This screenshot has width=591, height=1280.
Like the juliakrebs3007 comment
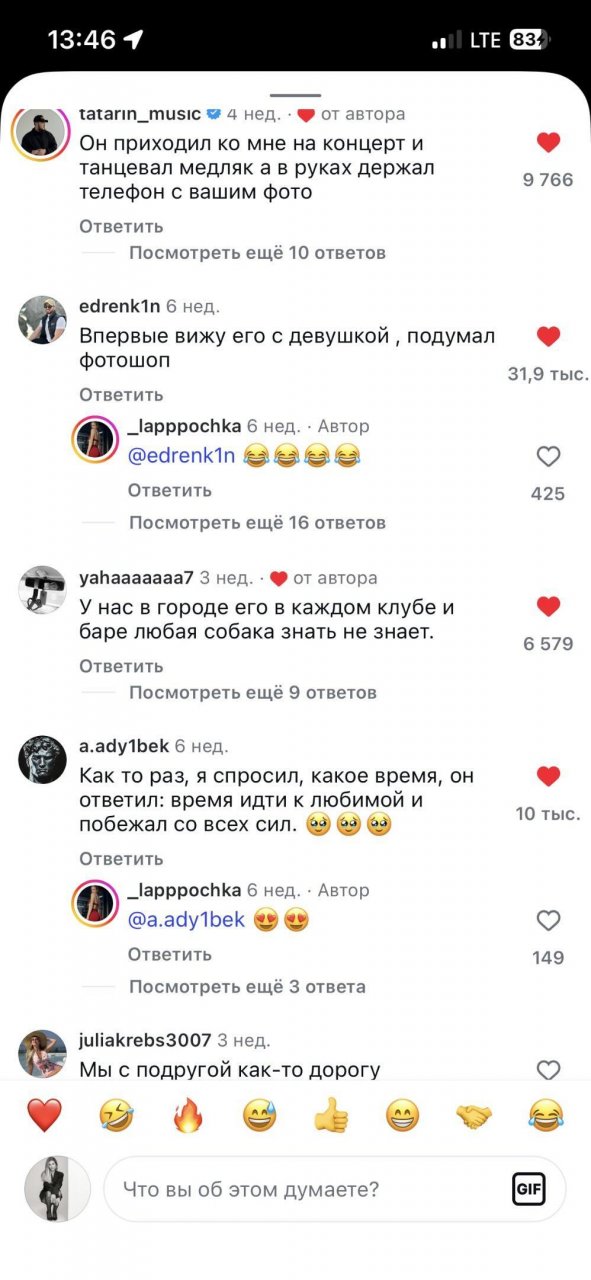(x=548, y=1070)
